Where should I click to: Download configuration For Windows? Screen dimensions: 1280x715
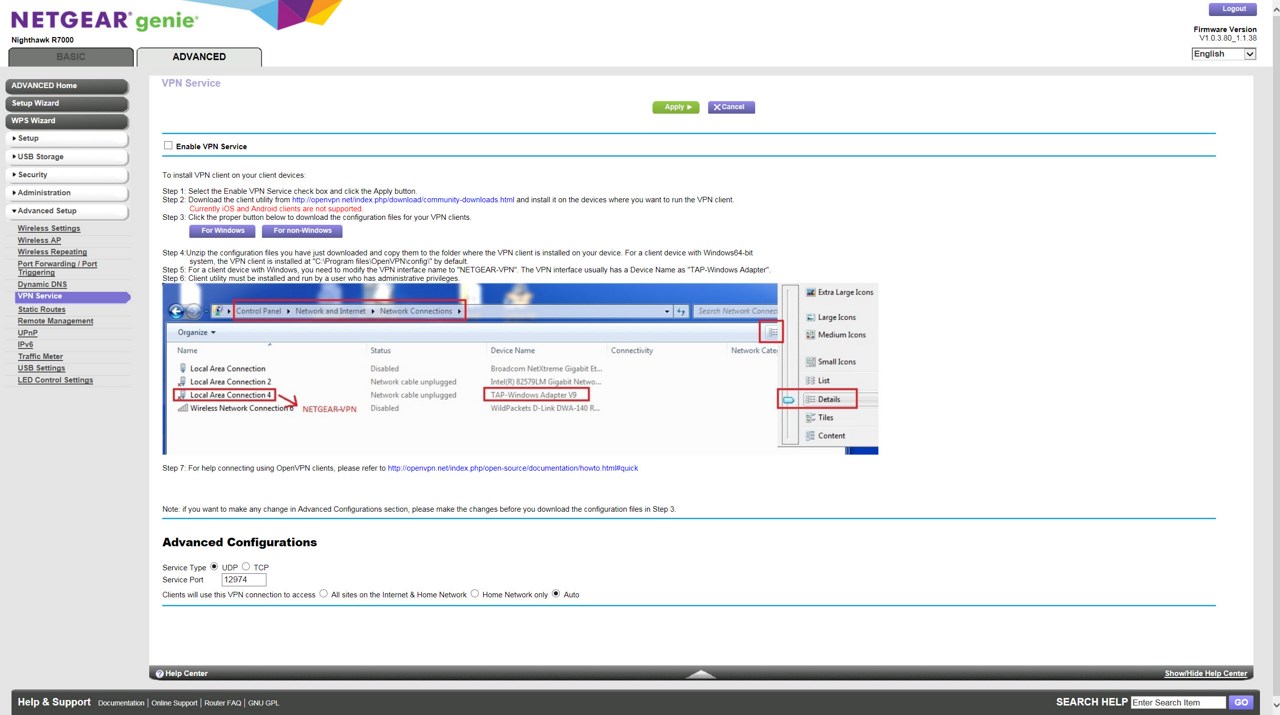(223, 231)
